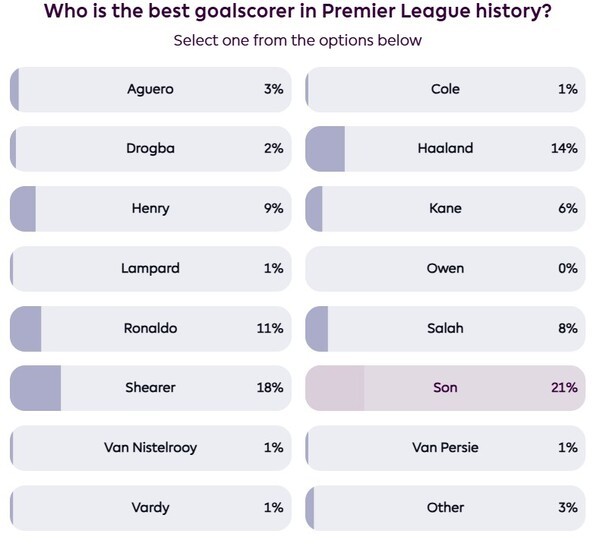Screen dimensions: 600x556
Task: Select Aguero as best goalscorer
Action: [x=150, y=89]
